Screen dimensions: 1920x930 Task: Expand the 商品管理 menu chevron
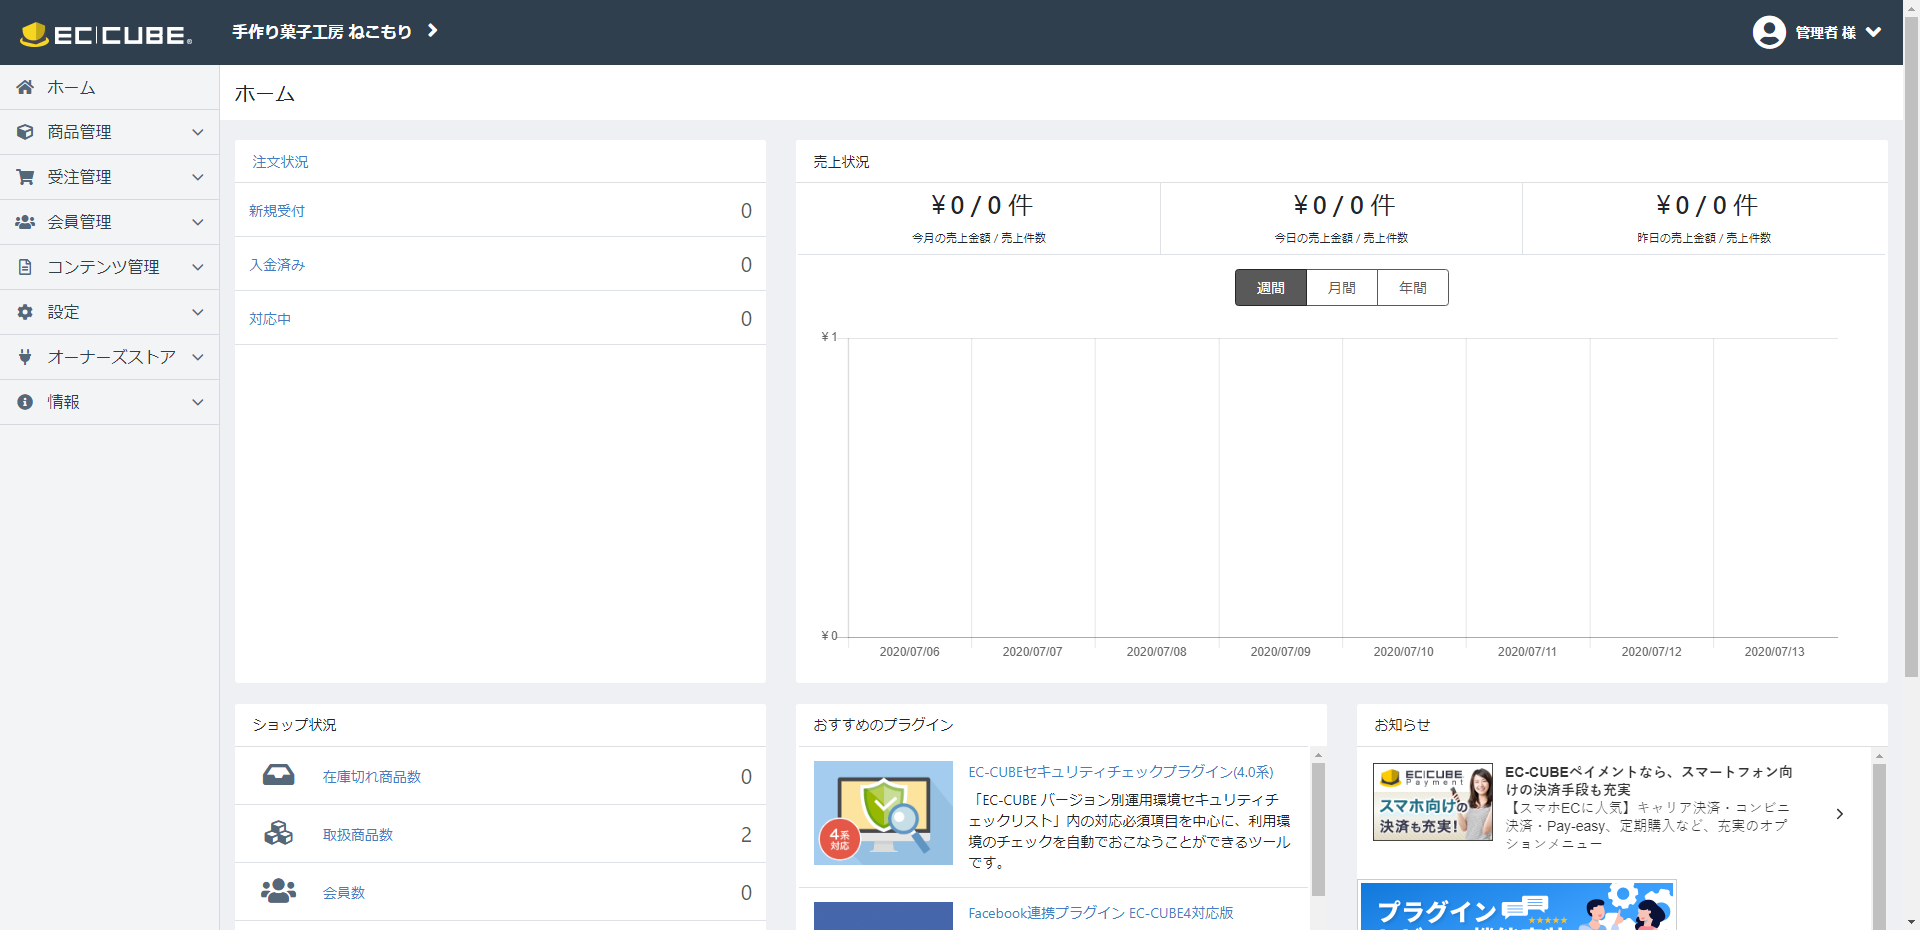click(198, 132)
